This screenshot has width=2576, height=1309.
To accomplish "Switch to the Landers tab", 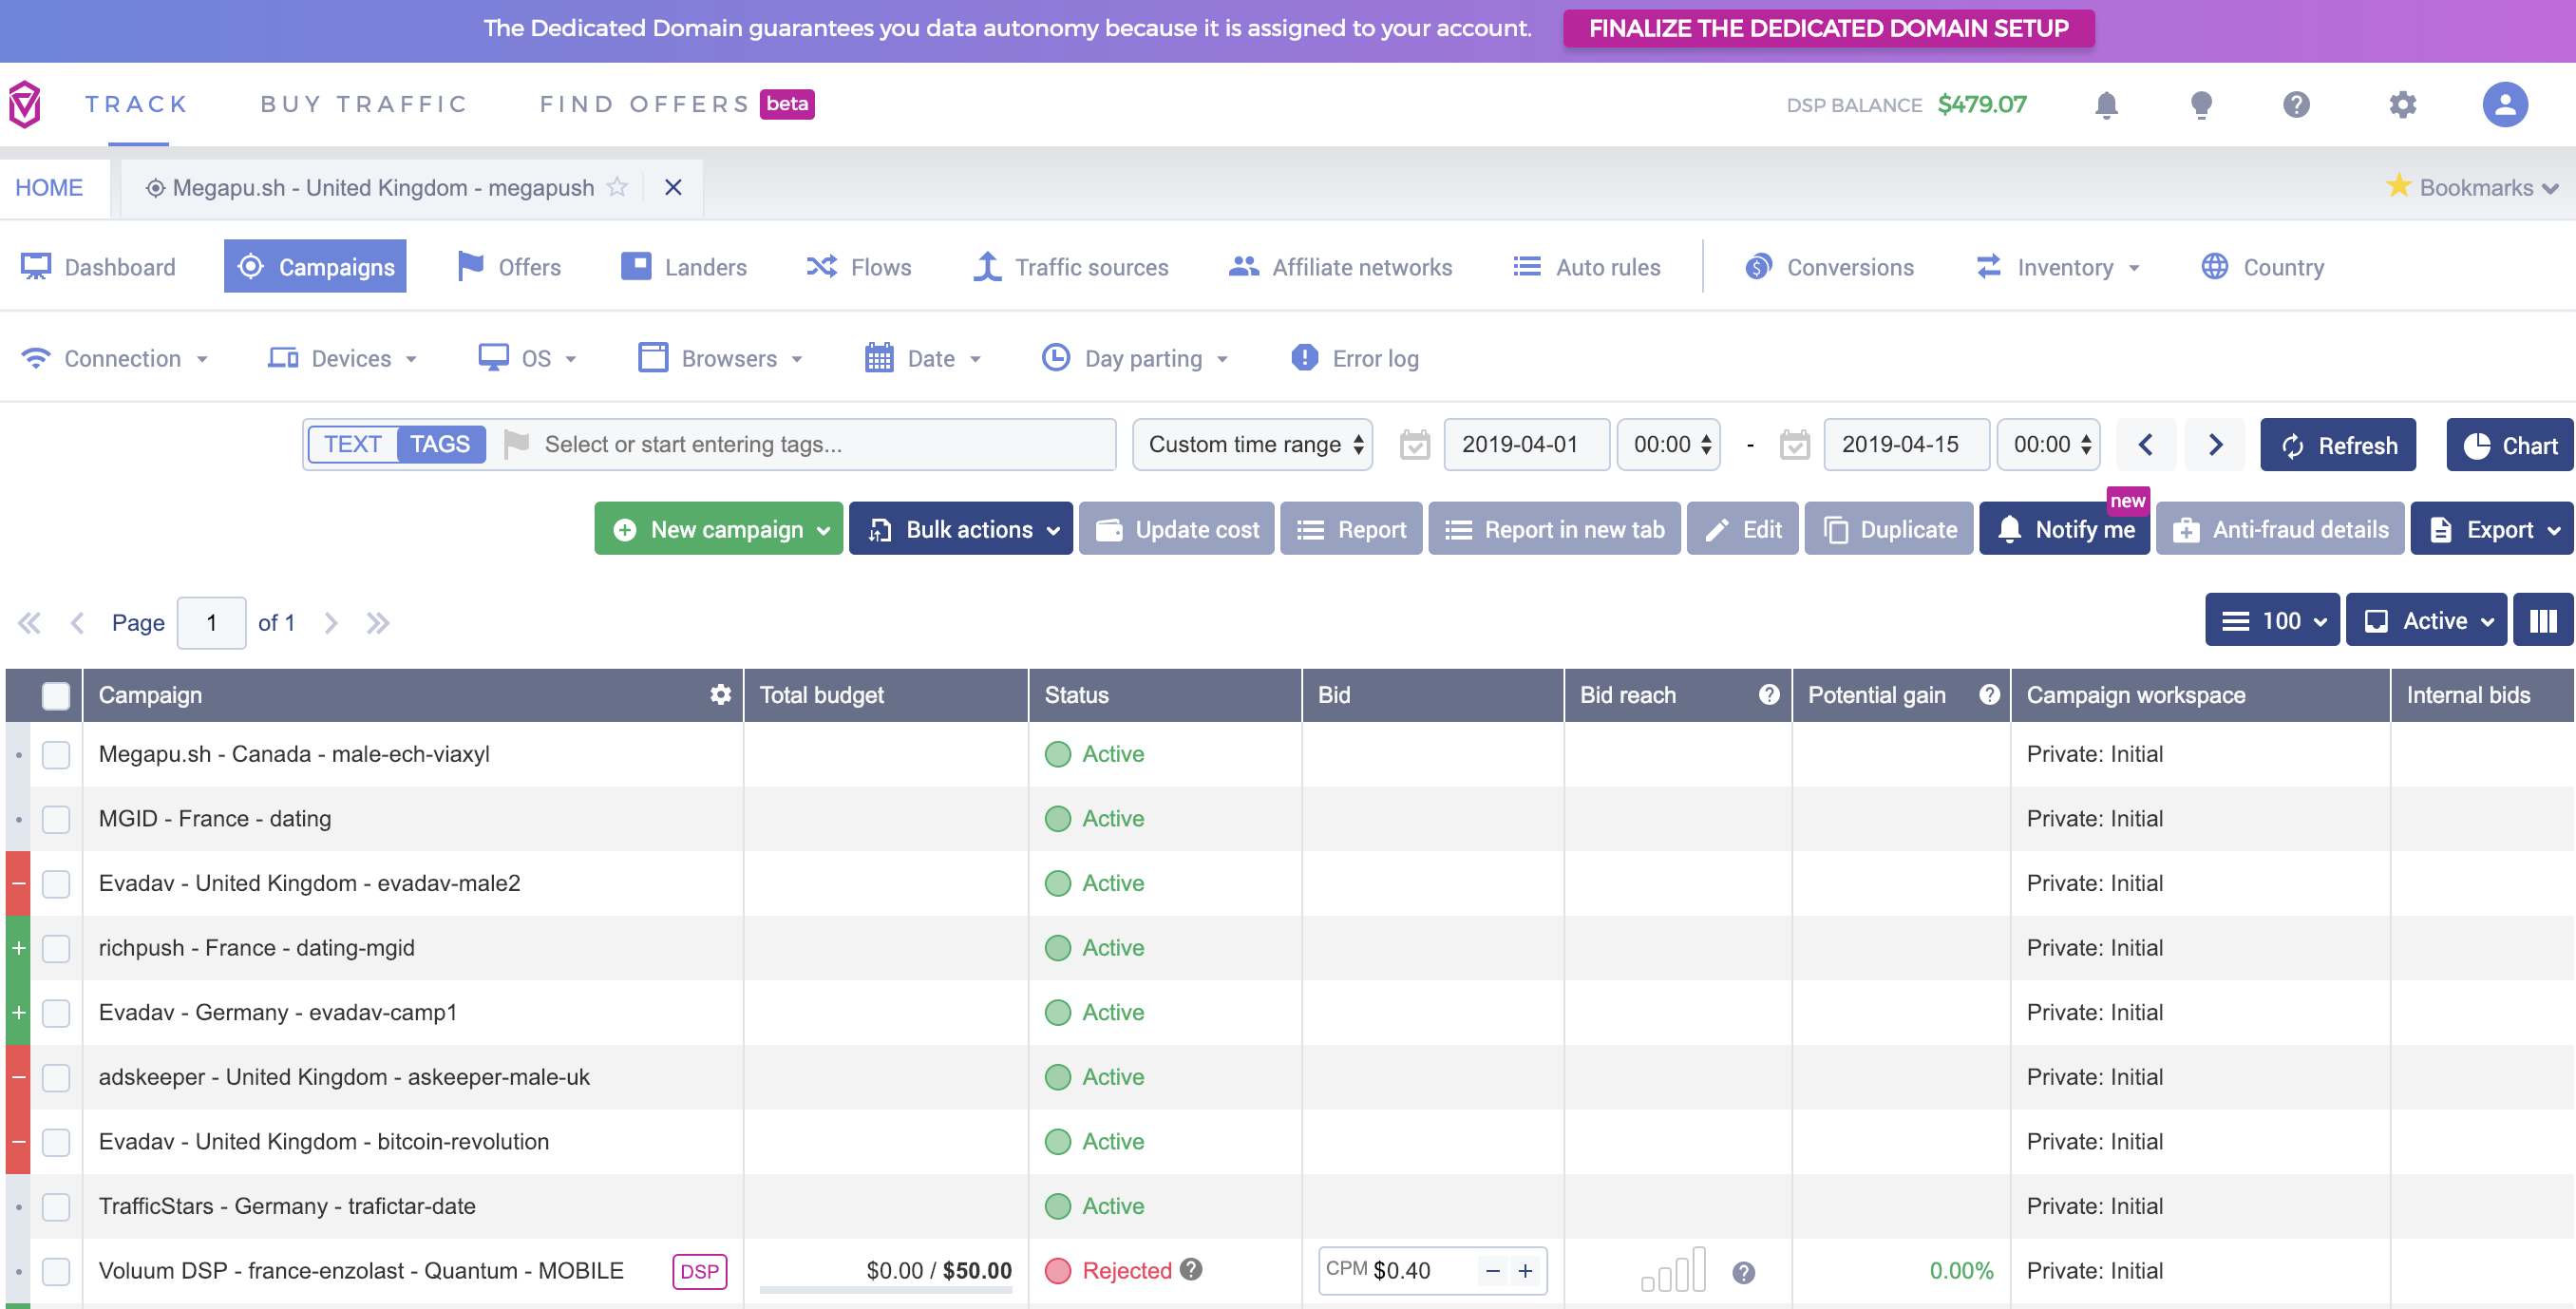I will (706, 265).
